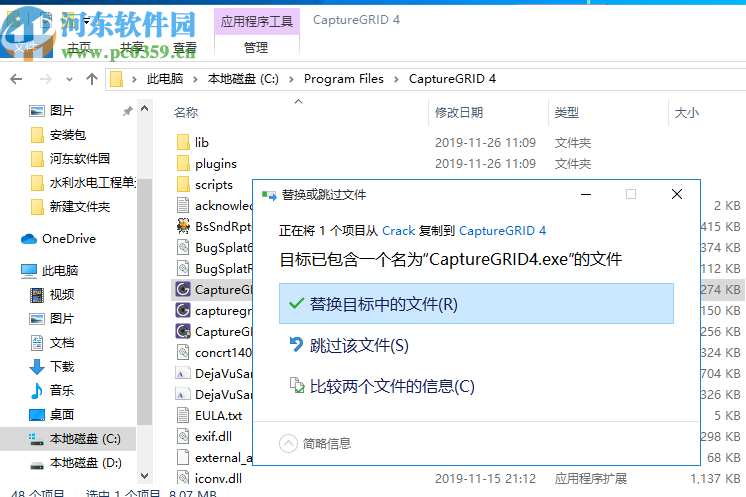746x497 pixels.
Task: Select iconv.dll file icon
Action: (183, 478)
